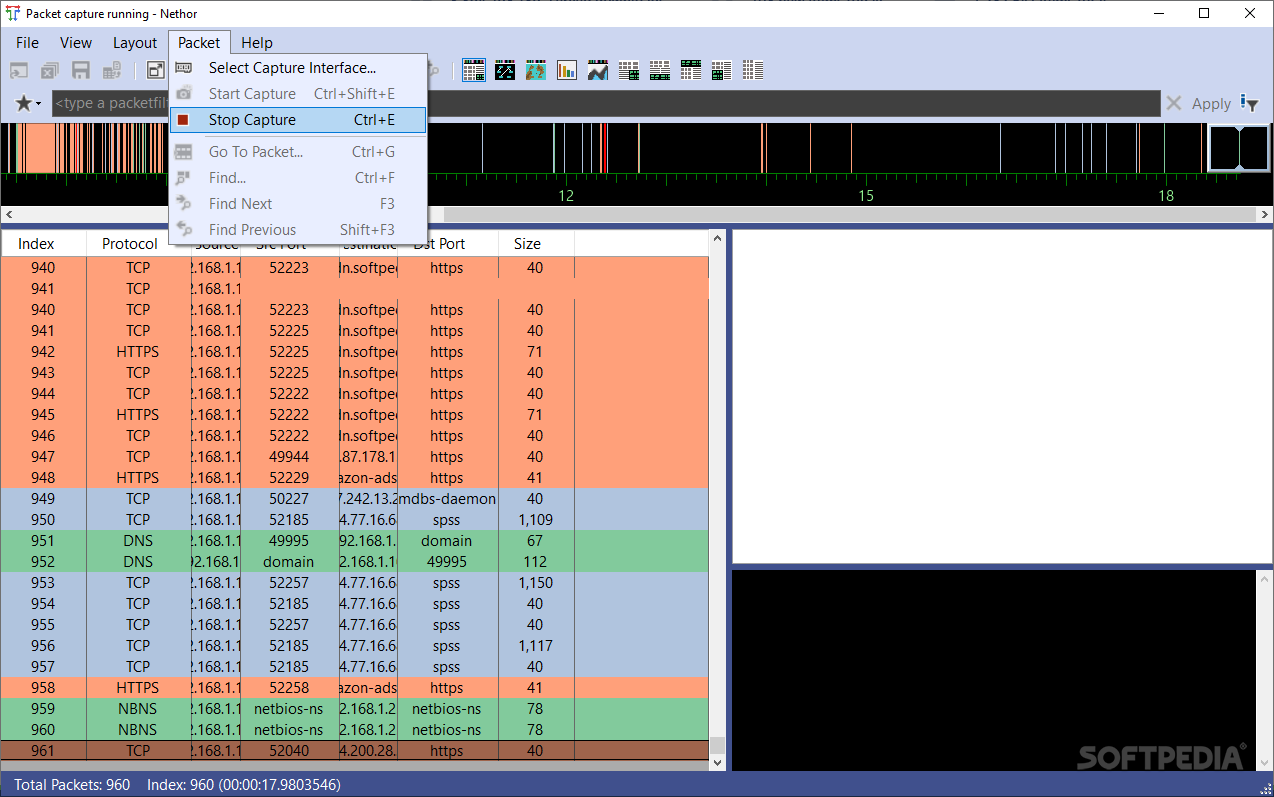Choose layout icon with green bottom-left panel
1274x797 pixels.
click(x=722, y=70)
